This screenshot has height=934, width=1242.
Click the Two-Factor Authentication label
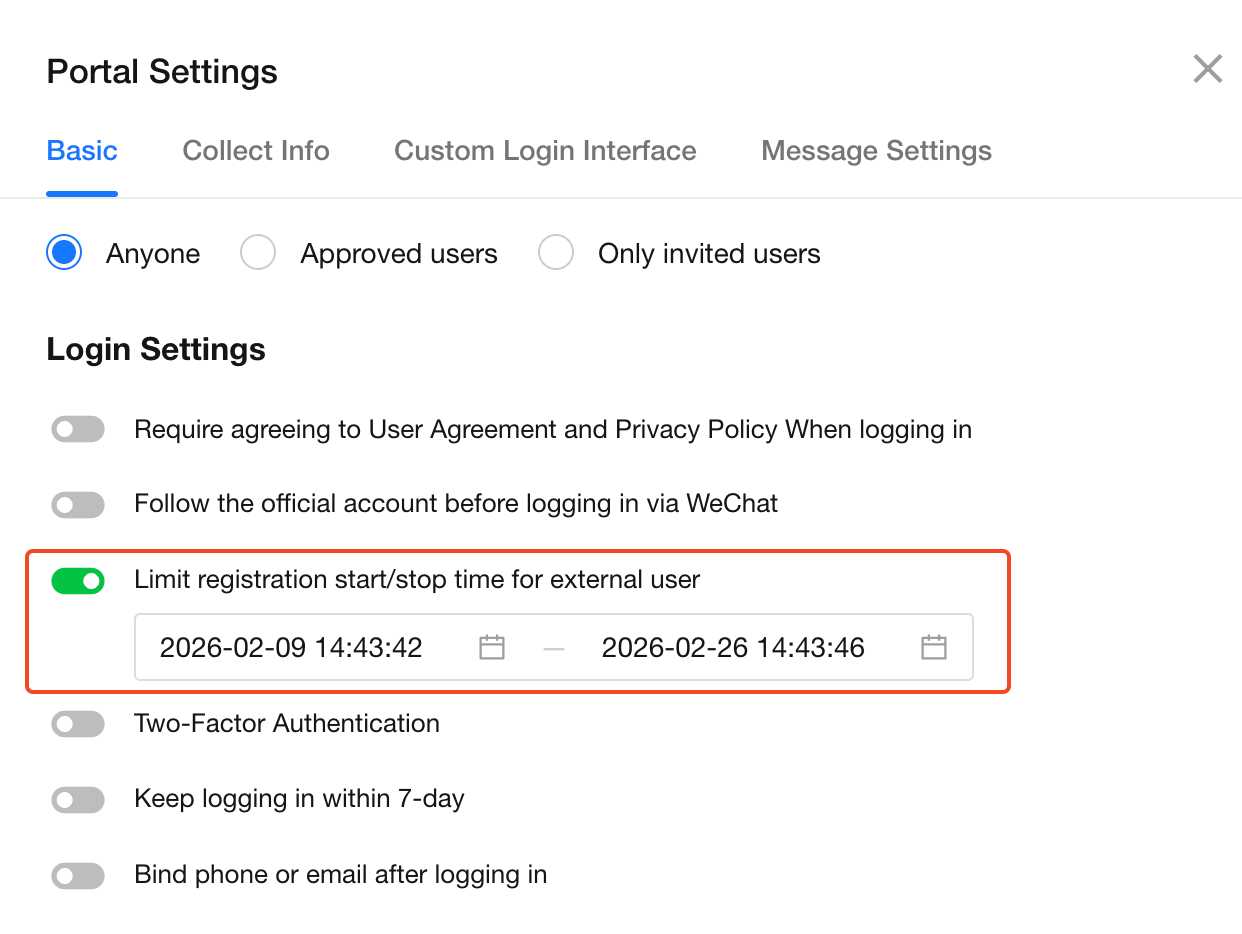287,724
